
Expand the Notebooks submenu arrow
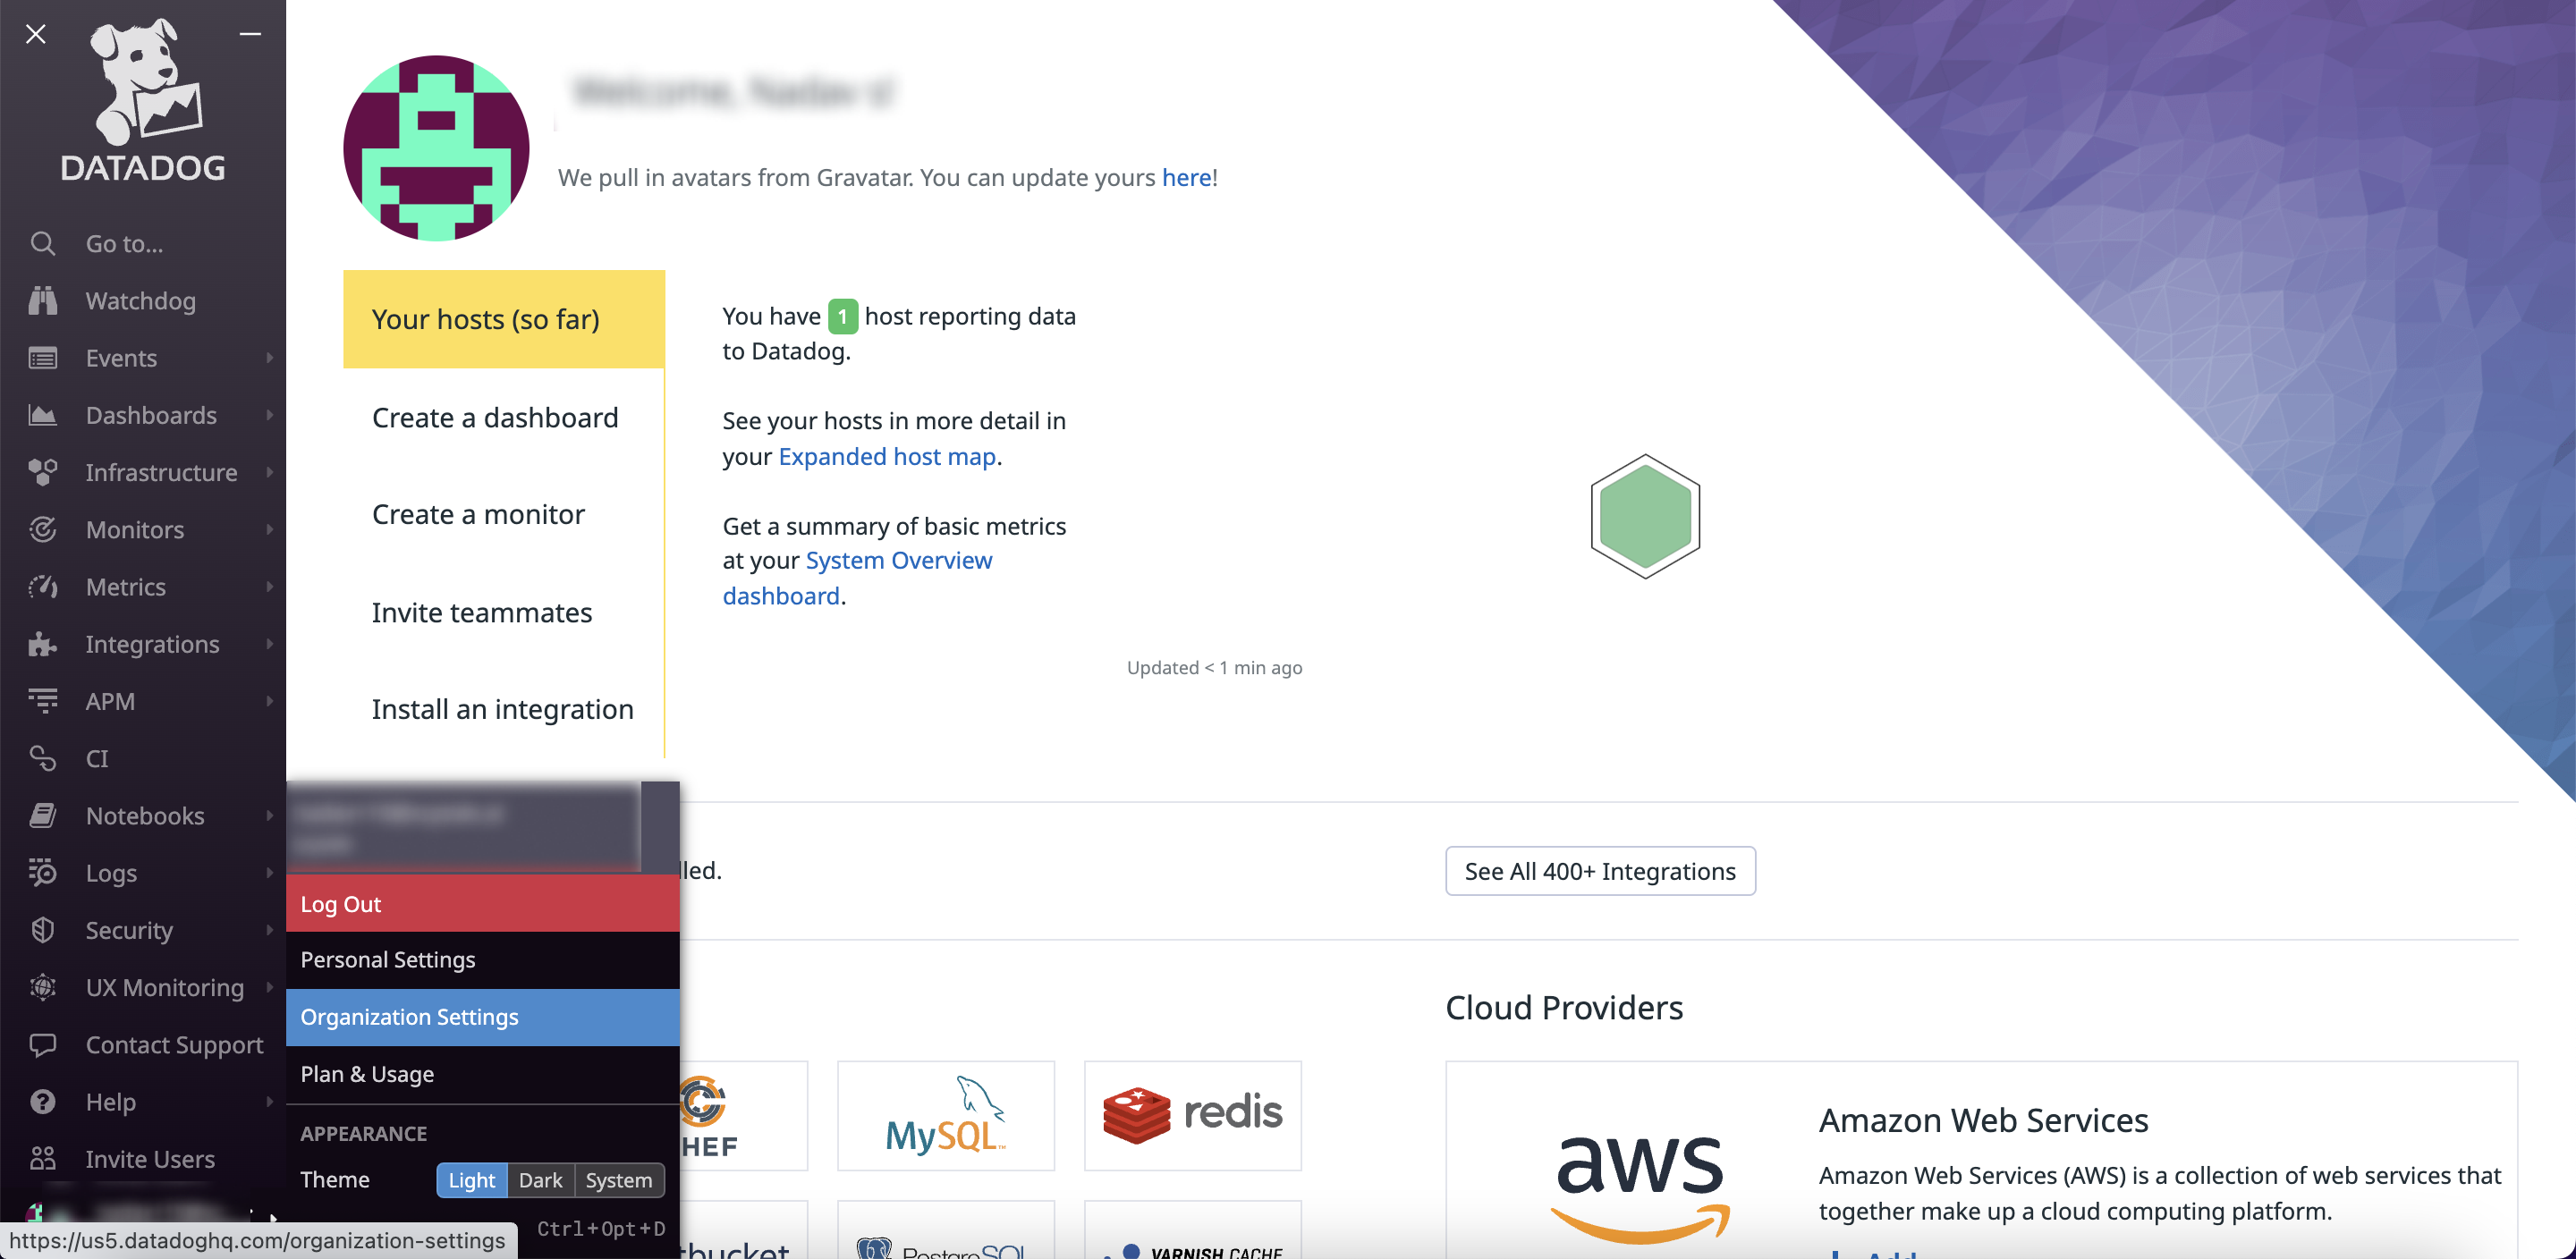point(269,815)
